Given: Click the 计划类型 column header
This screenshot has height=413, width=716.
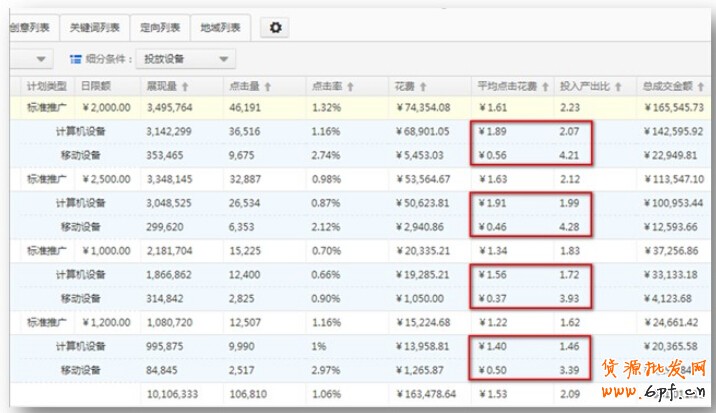Looking at the screenshot, I should (x=46, y=87).
